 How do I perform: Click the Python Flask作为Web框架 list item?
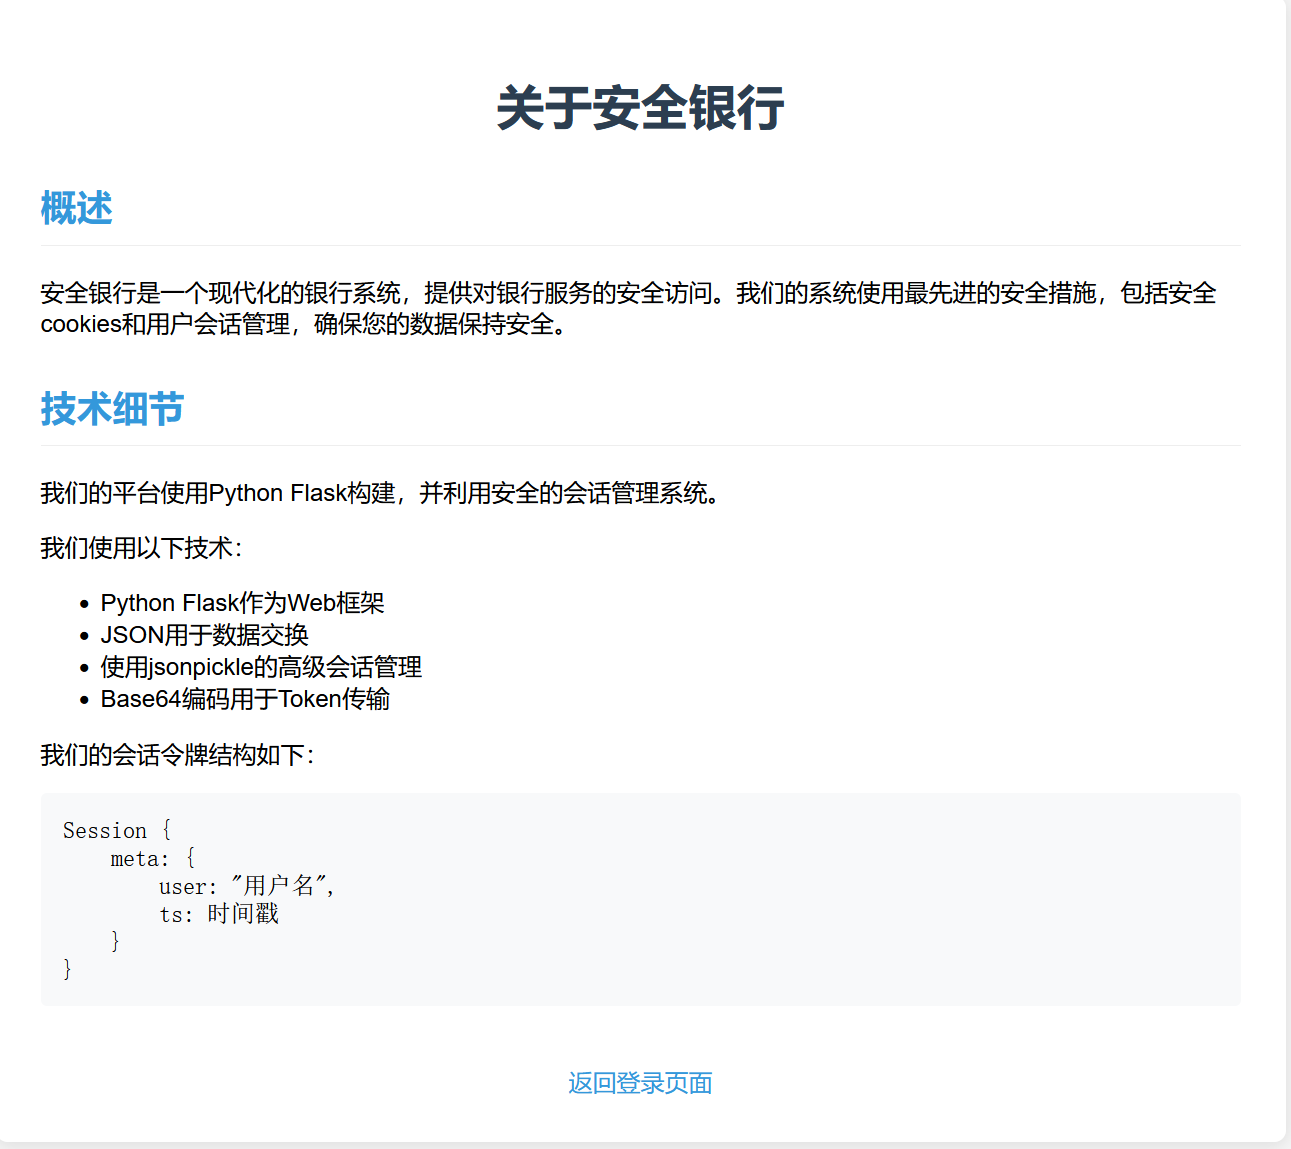[244, 603]
